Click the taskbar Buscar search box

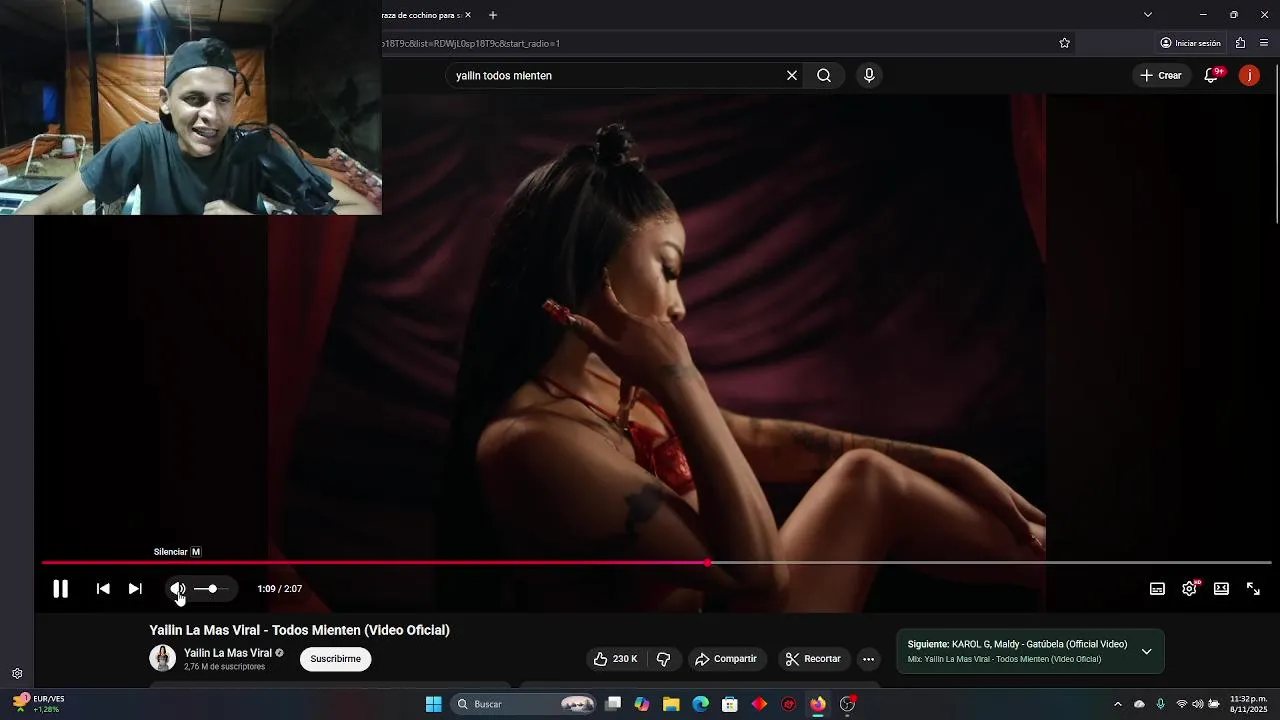coord(524,704)
